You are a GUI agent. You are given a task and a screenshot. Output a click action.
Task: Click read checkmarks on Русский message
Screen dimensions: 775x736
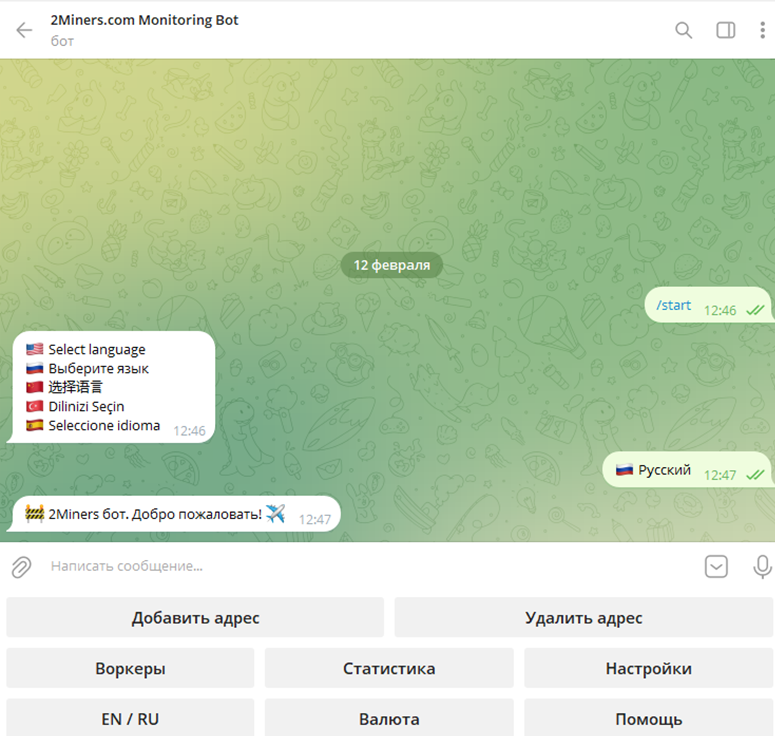tap(755, 475)
